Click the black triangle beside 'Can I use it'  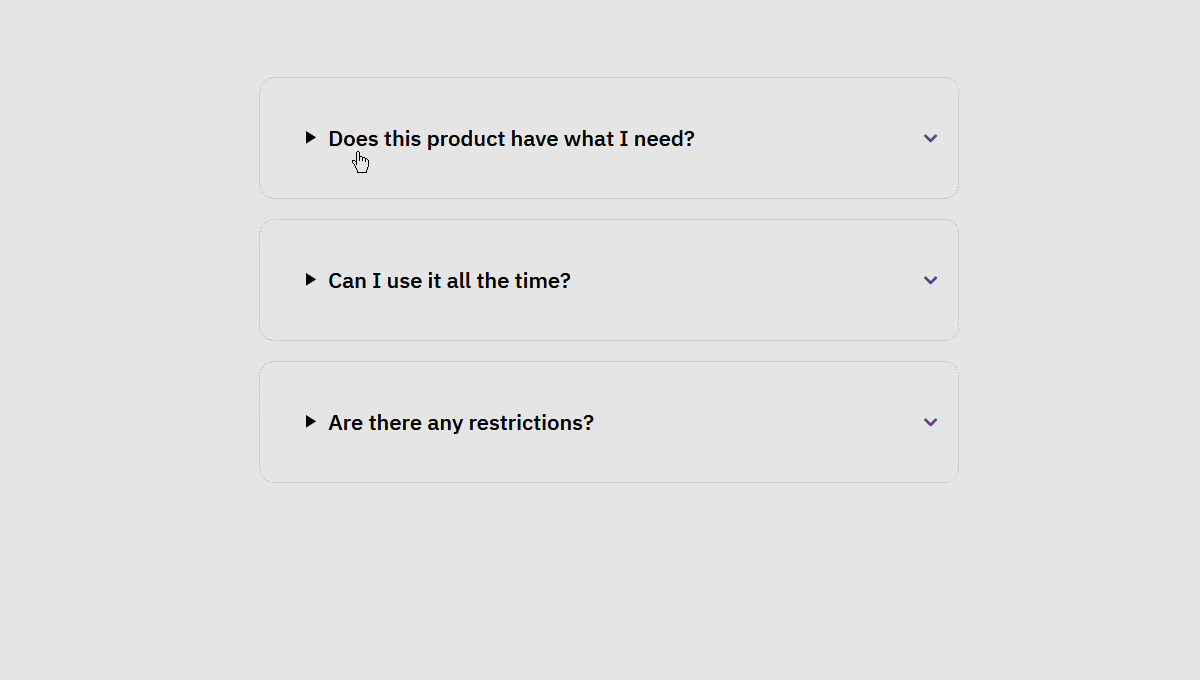pyautogui.click(x=311, y=279)
